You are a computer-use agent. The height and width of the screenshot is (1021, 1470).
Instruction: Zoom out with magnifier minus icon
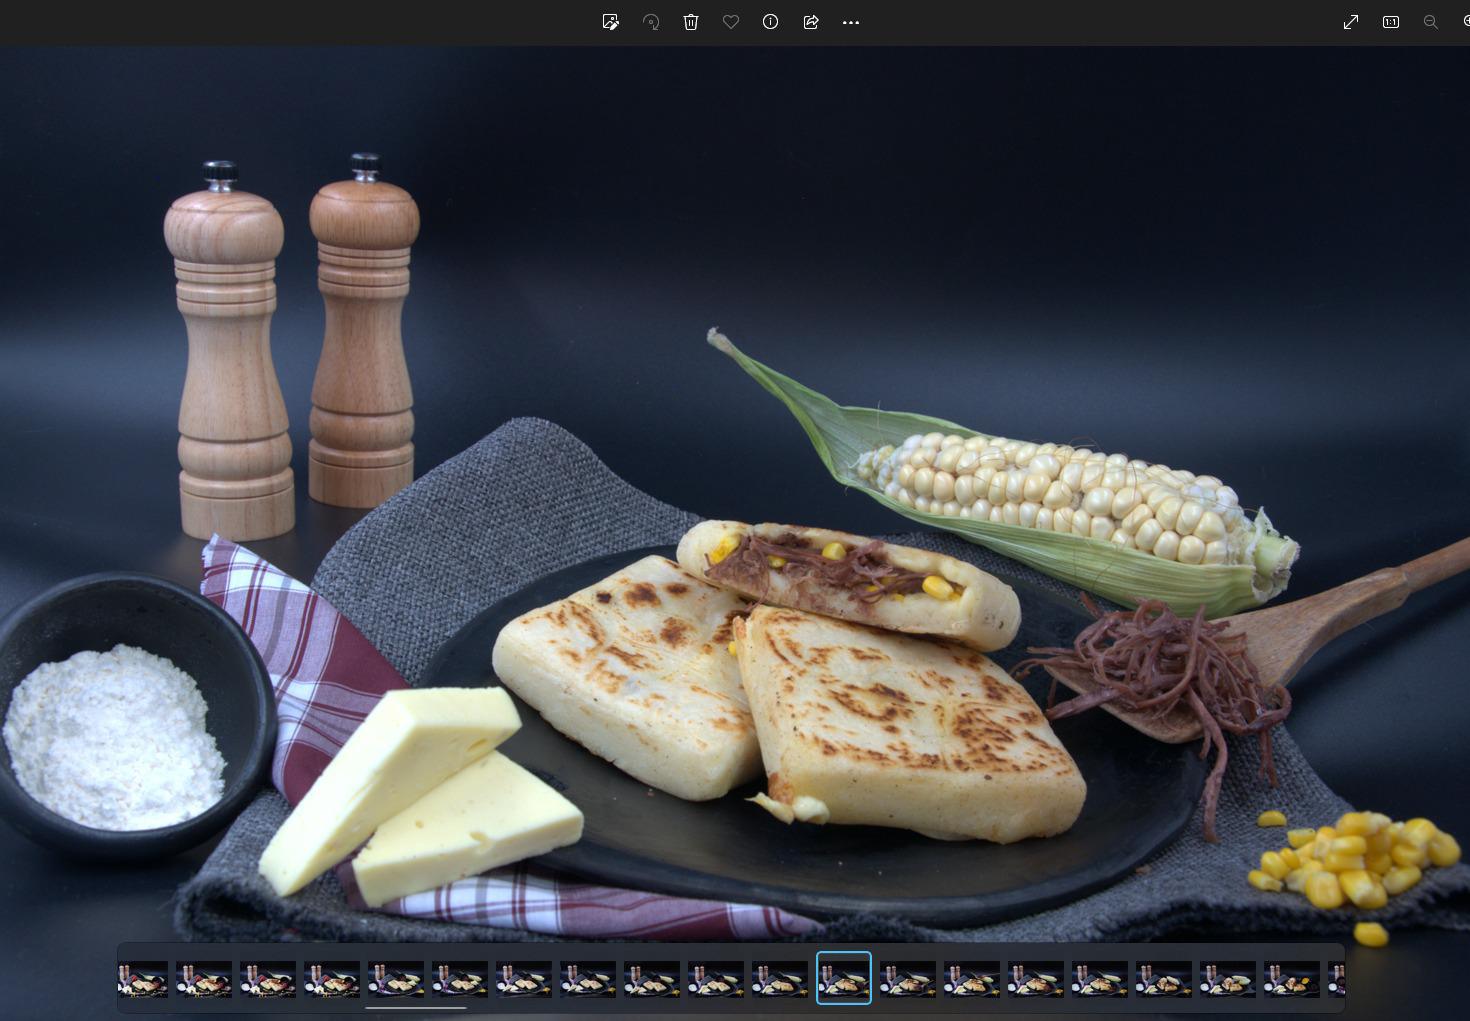click(1431, 22)
